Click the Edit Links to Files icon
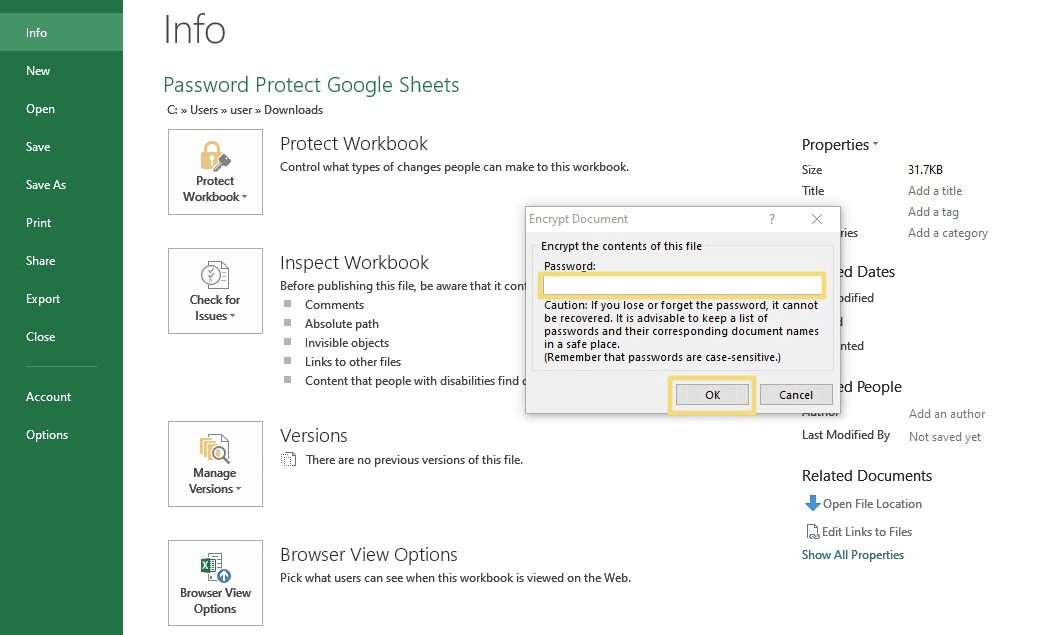Viewport: 1037px width, 635px height. point(812,532)
